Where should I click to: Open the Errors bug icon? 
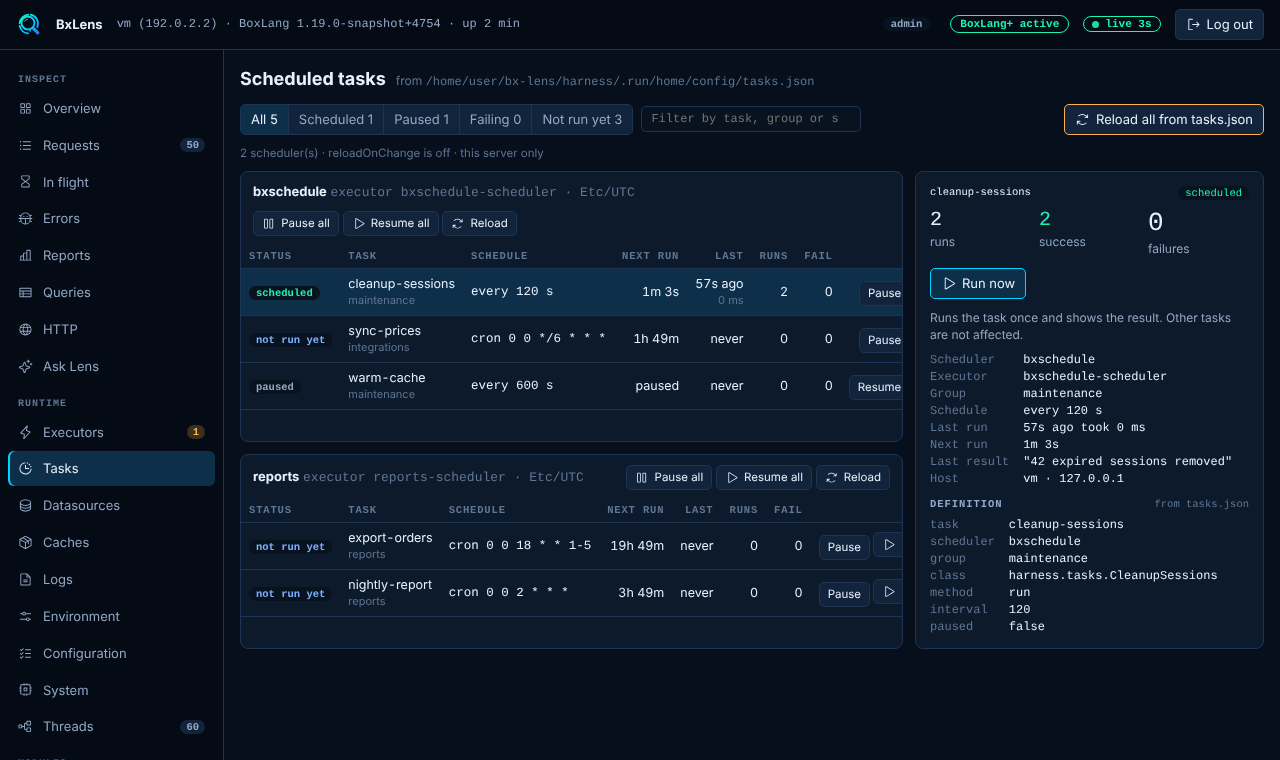tap(25, 218)
